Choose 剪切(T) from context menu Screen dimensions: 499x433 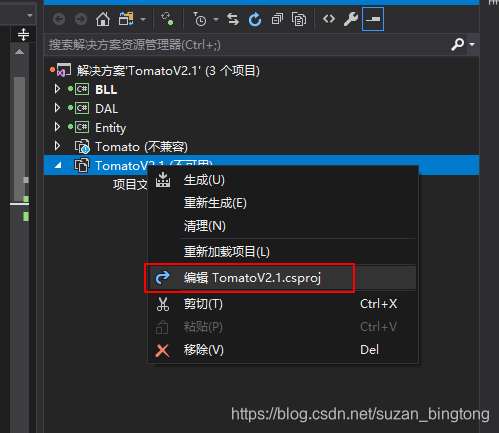283,304
